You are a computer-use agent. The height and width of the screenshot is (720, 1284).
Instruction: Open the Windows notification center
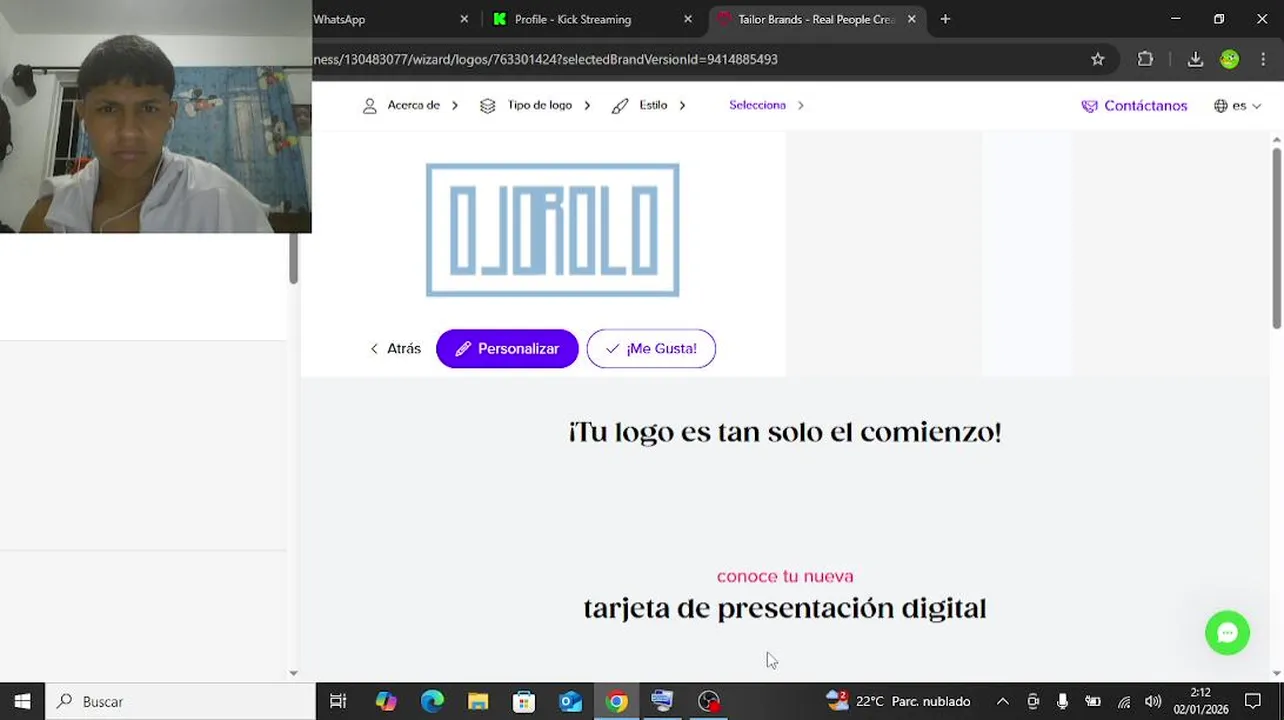1253,701
